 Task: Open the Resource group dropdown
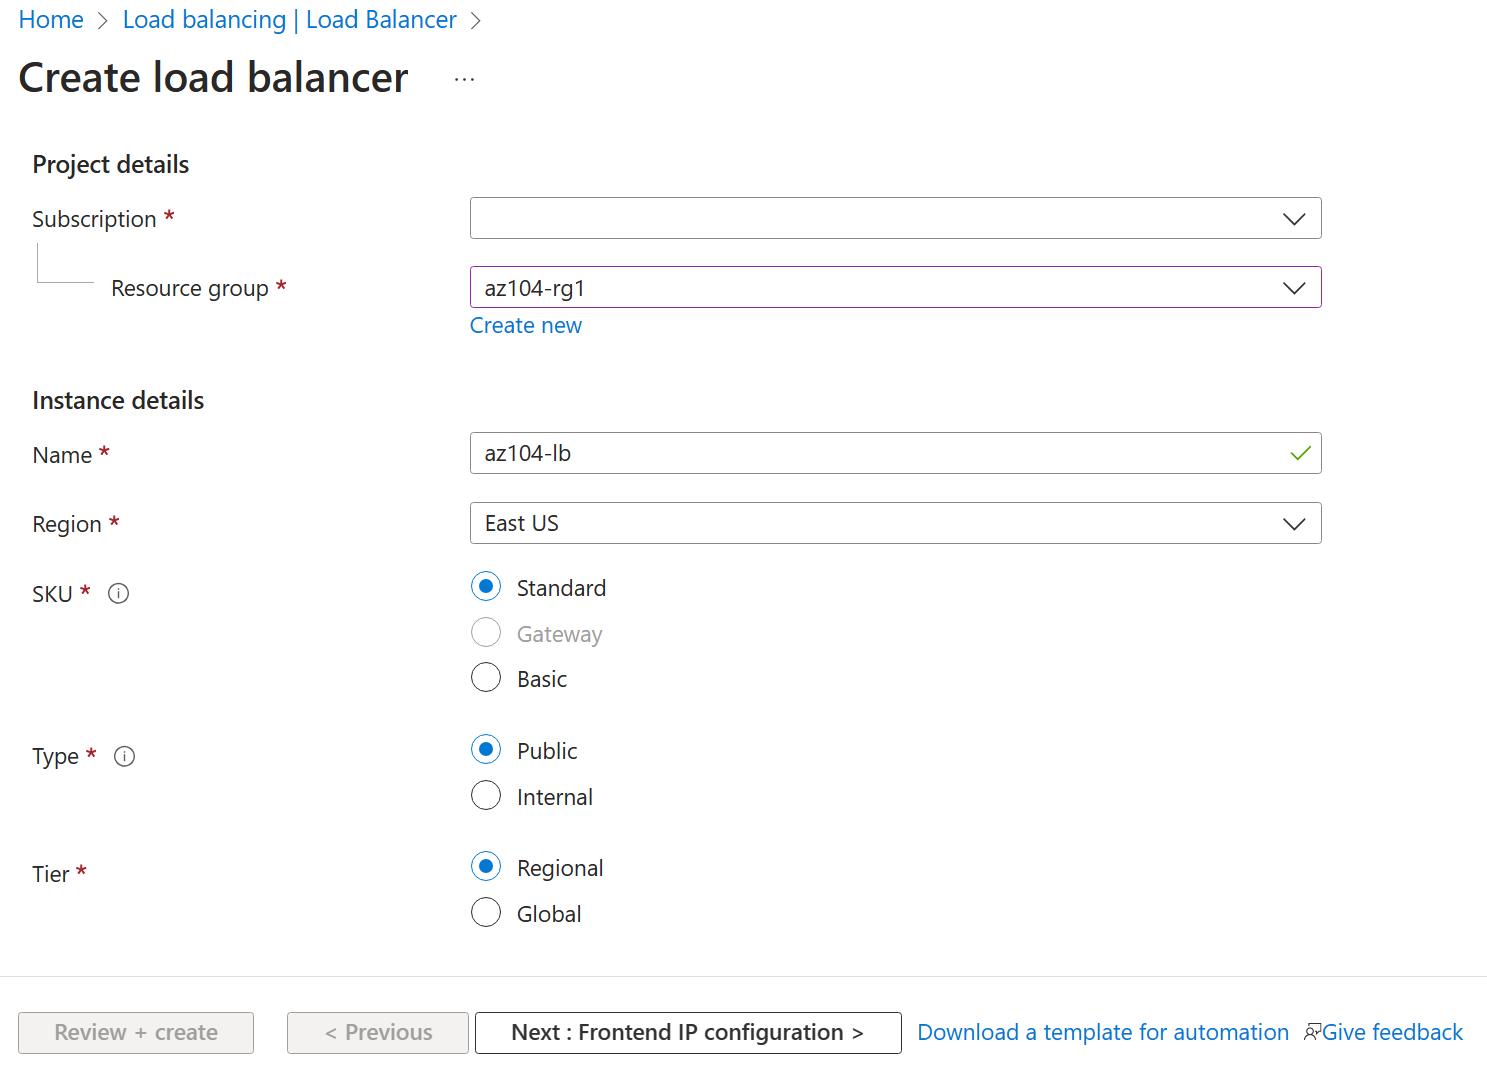point(1294,287)
